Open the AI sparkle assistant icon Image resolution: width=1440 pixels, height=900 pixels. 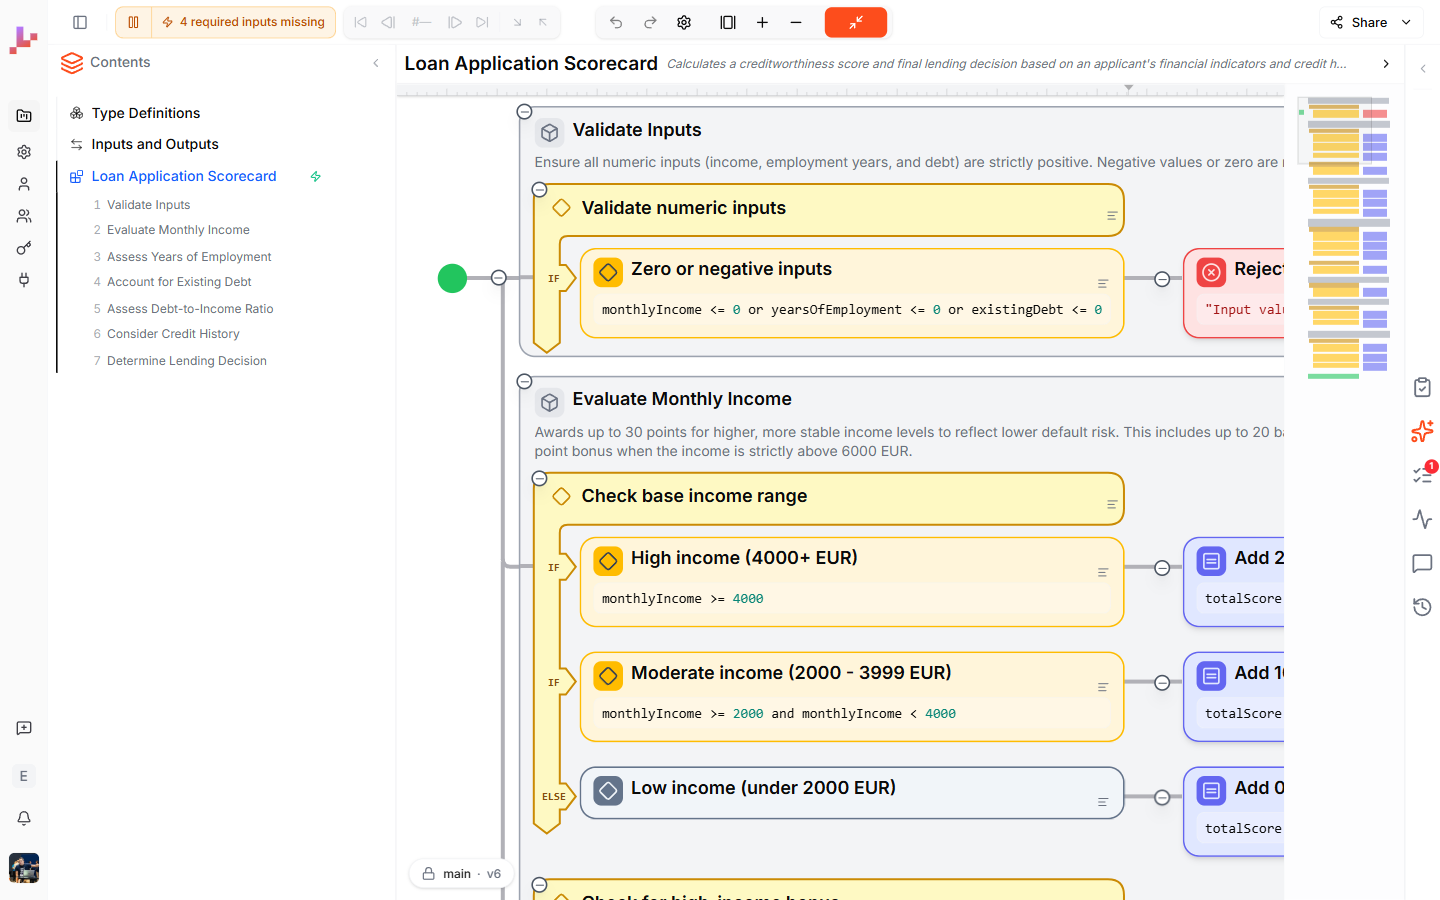[x=1422, y=431]
